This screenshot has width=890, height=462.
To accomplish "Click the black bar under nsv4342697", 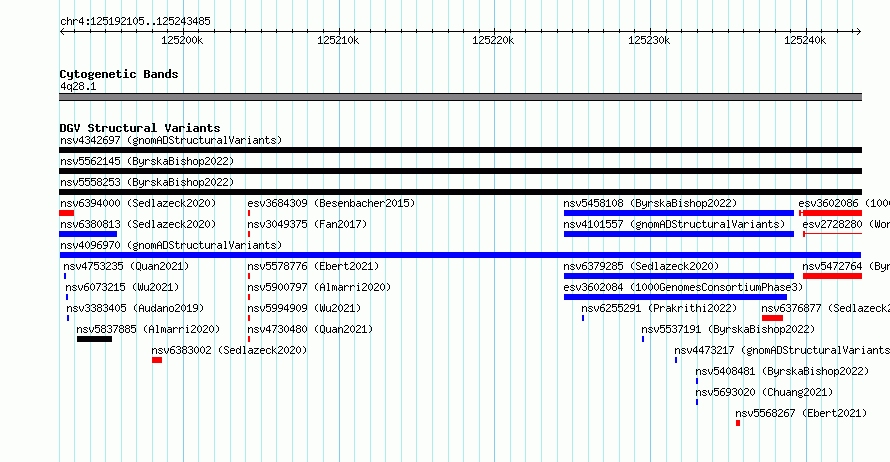I will 460,150.
